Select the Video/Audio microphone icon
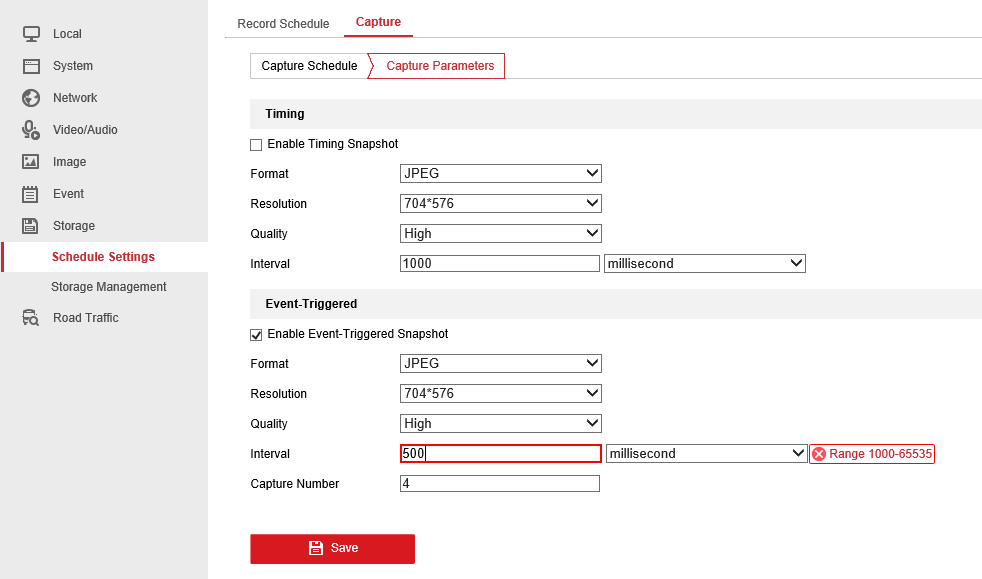This screenshot has height=579, width=982. 31,130
